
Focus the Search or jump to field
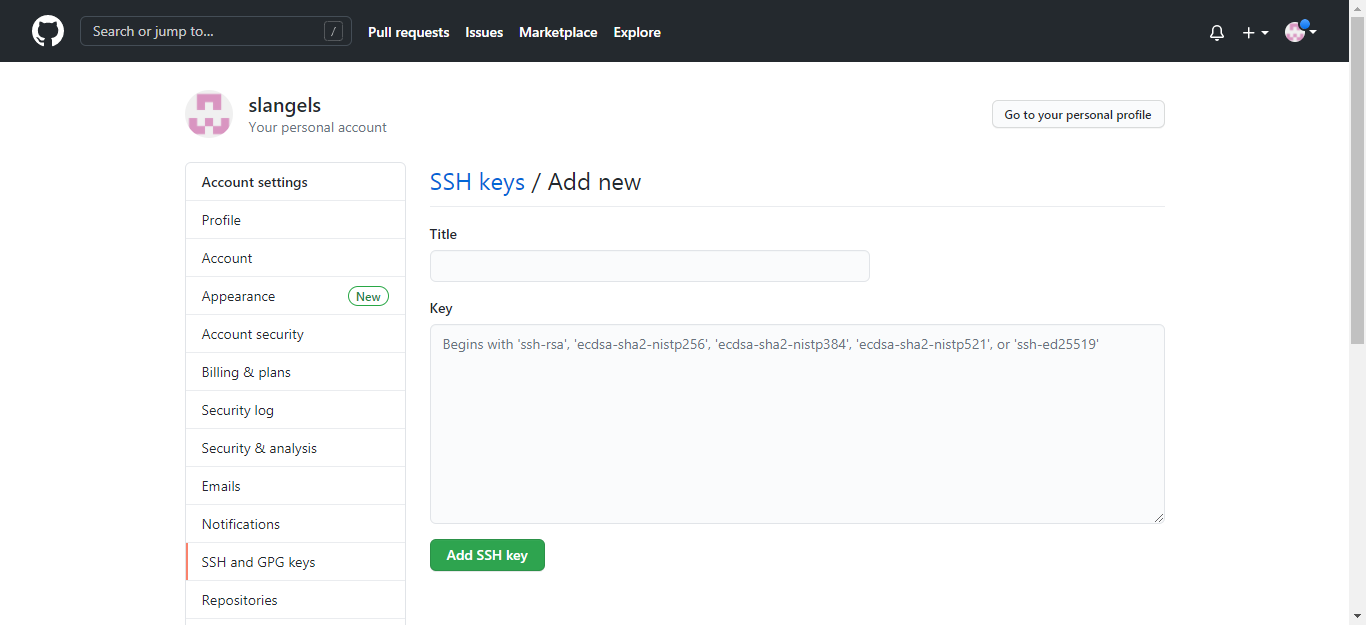pyautogui.click(x=216, y=31)
